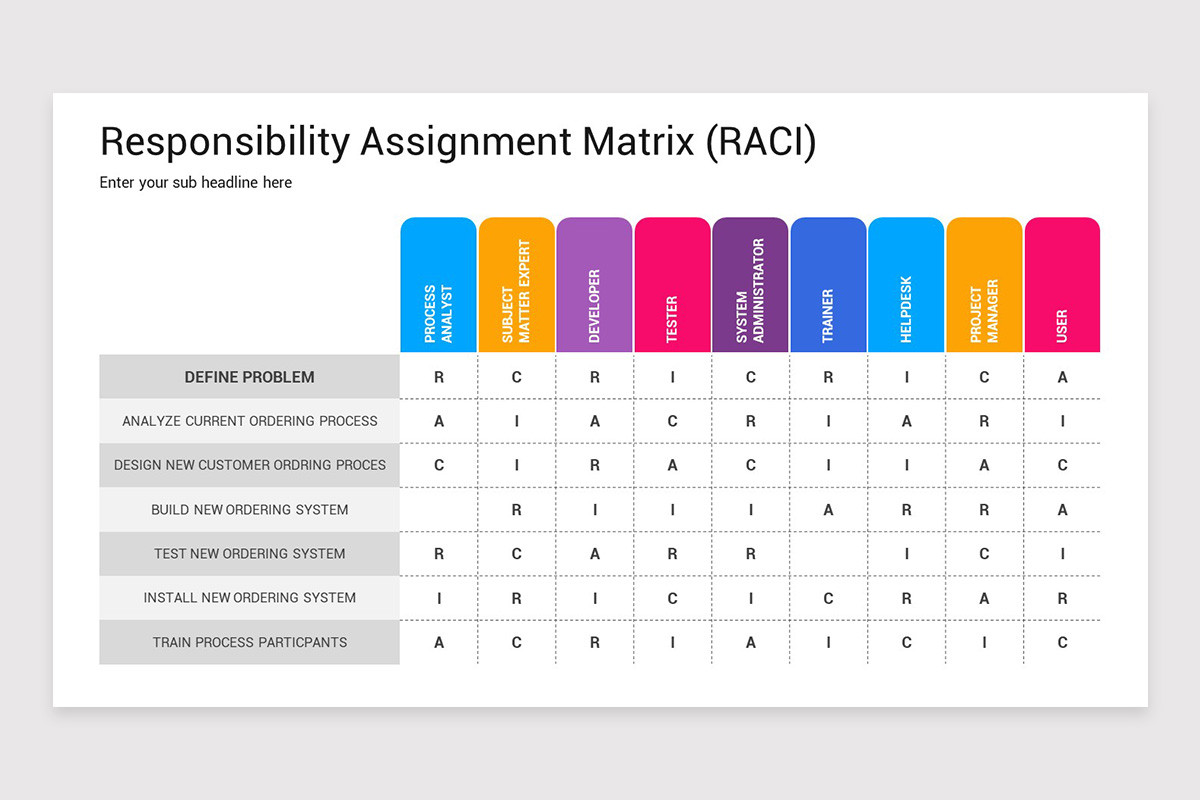This screenshot has width=1200, height=800.
Task: Click the Responsibility Assignment Matrix title
Action: (458, 142)
